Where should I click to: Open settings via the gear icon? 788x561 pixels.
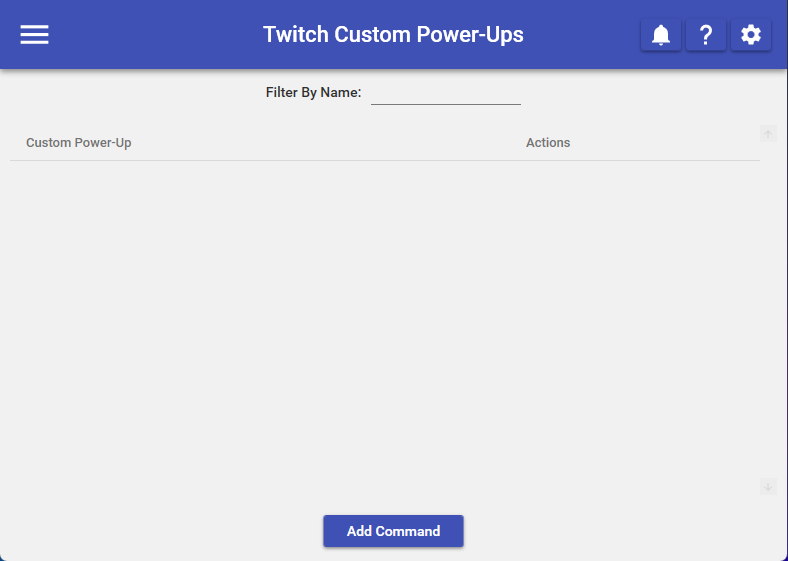pyautogui.click(x=751, y=35)
